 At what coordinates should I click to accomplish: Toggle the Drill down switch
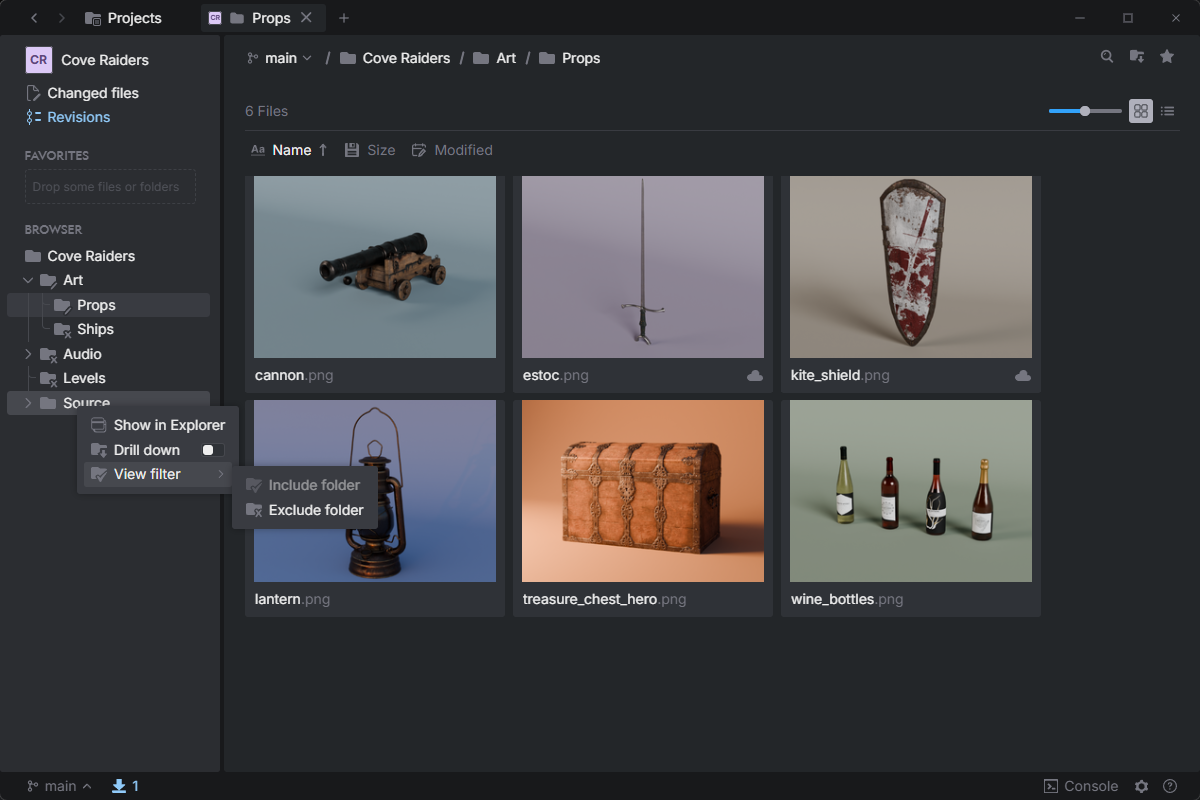coord(213,450)
